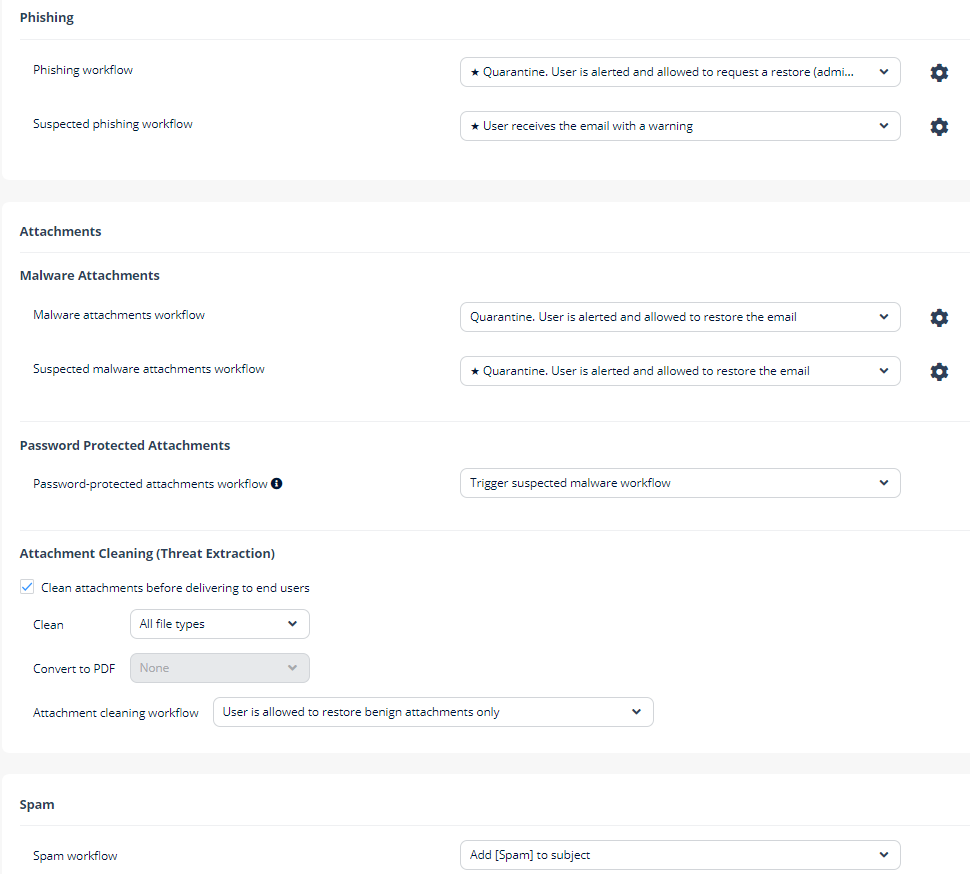This screenshot has width=970, height=874.
Task: Open Suspected phishing workflow gear settings
Action: click(938, 126)
